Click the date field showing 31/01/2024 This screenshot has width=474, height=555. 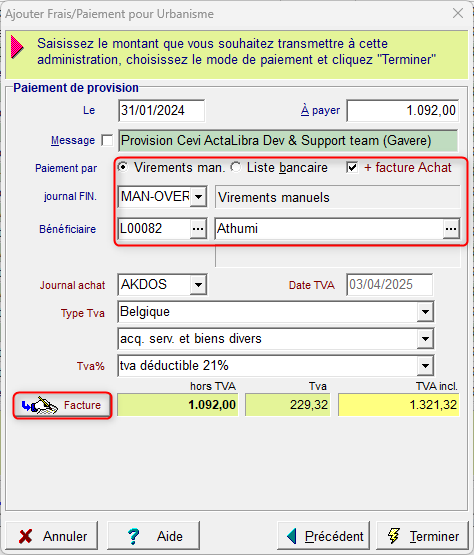click(161, 111)
